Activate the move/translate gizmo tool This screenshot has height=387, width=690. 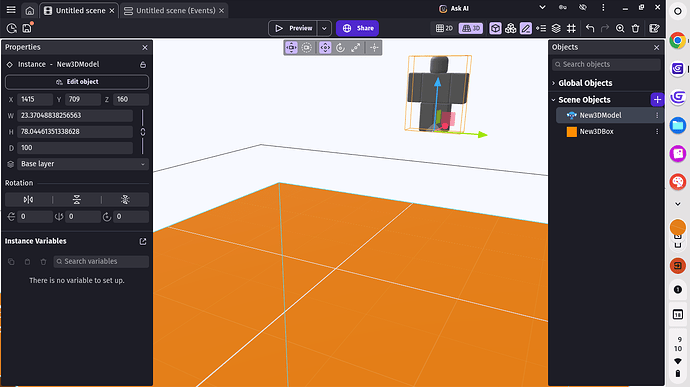pos(325,48)
